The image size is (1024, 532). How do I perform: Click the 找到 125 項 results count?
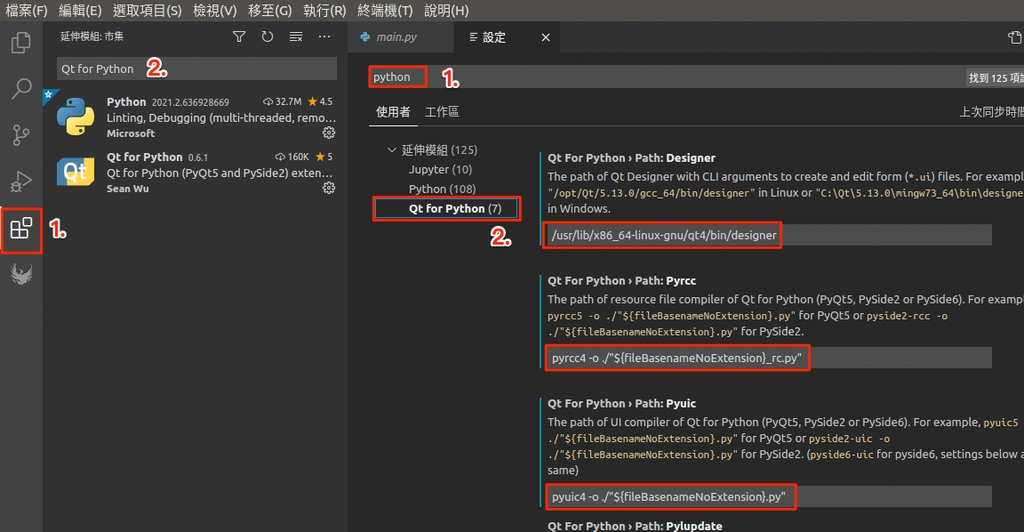(x=995, y=78)
